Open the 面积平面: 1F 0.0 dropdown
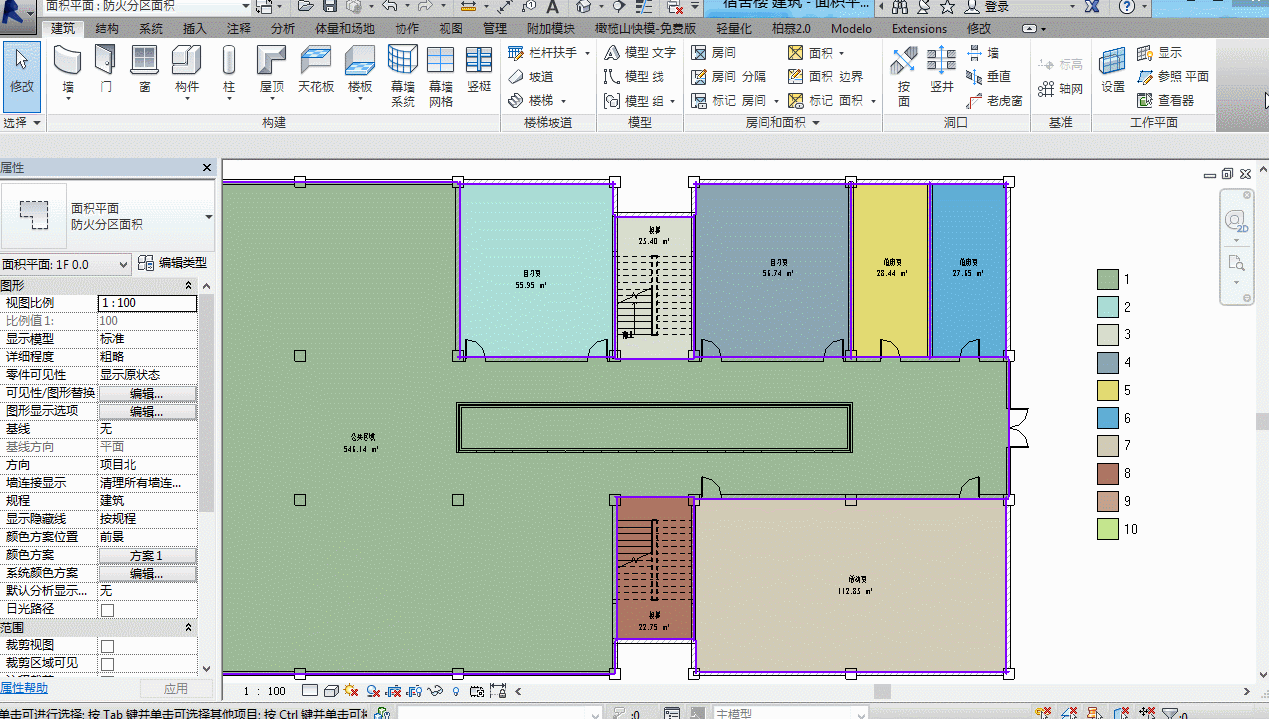Image resolution: width=1269 pixels, height=719 pixels. [66, 264]
